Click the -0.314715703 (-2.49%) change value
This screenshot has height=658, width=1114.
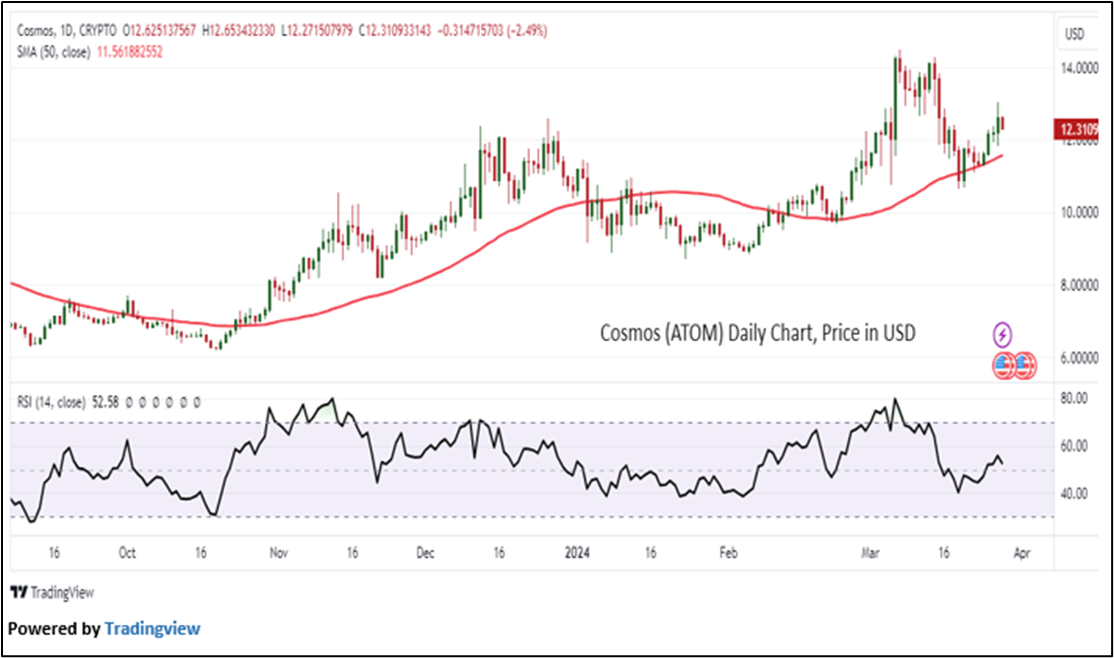click(492, 31)
